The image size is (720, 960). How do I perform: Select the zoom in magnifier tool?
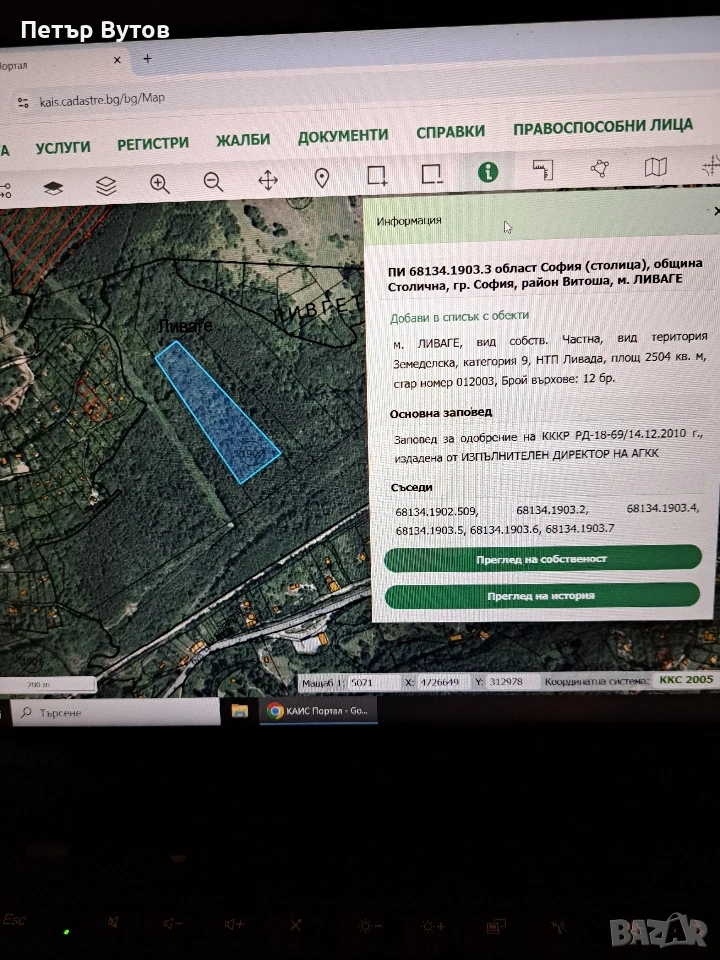coord(159,184)
